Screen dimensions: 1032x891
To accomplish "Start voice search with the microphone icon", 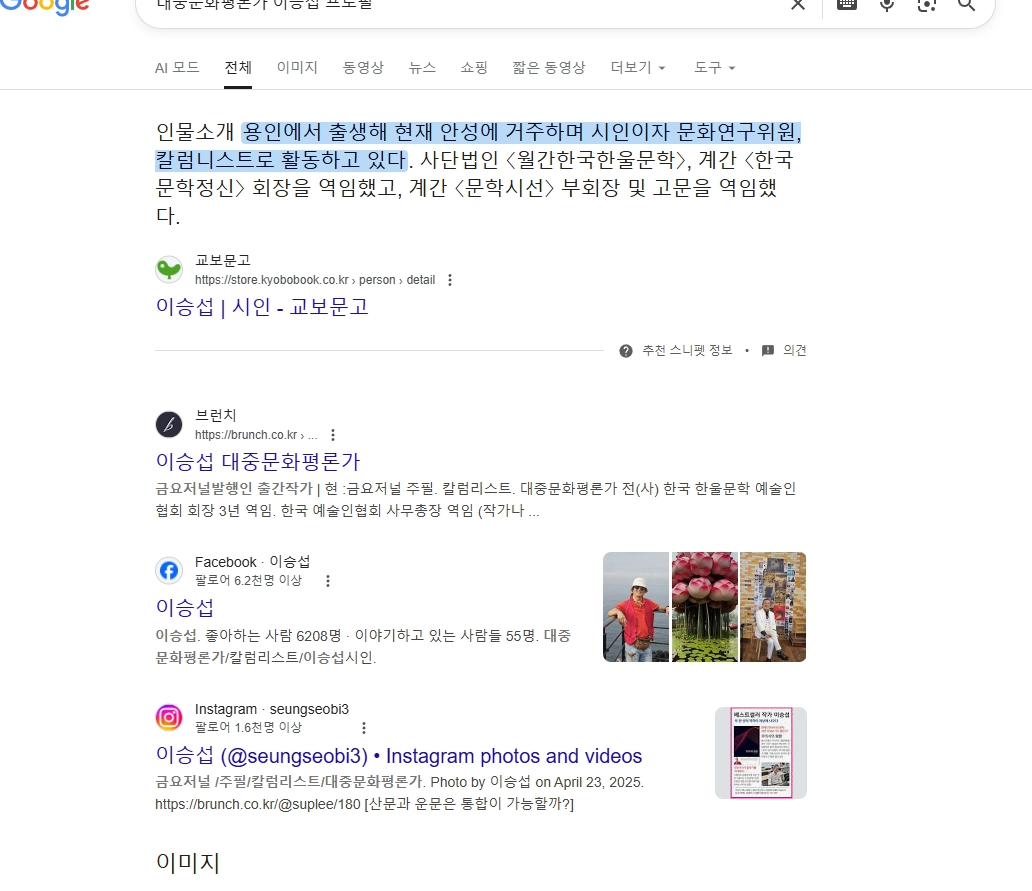I will pyautogui.click(x=886, y=5).
